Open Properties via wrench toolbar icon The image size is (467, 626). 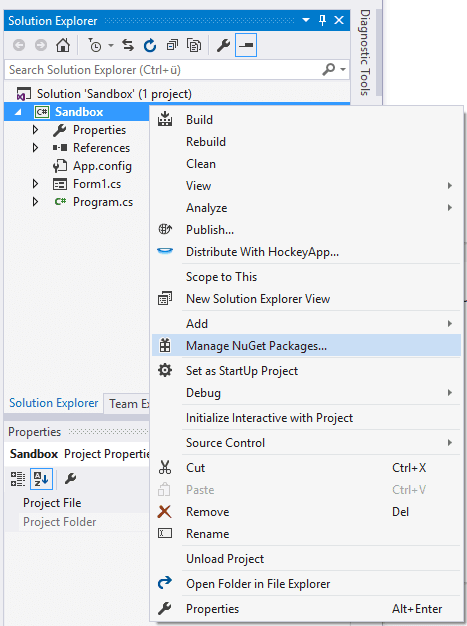click(223, 46)
